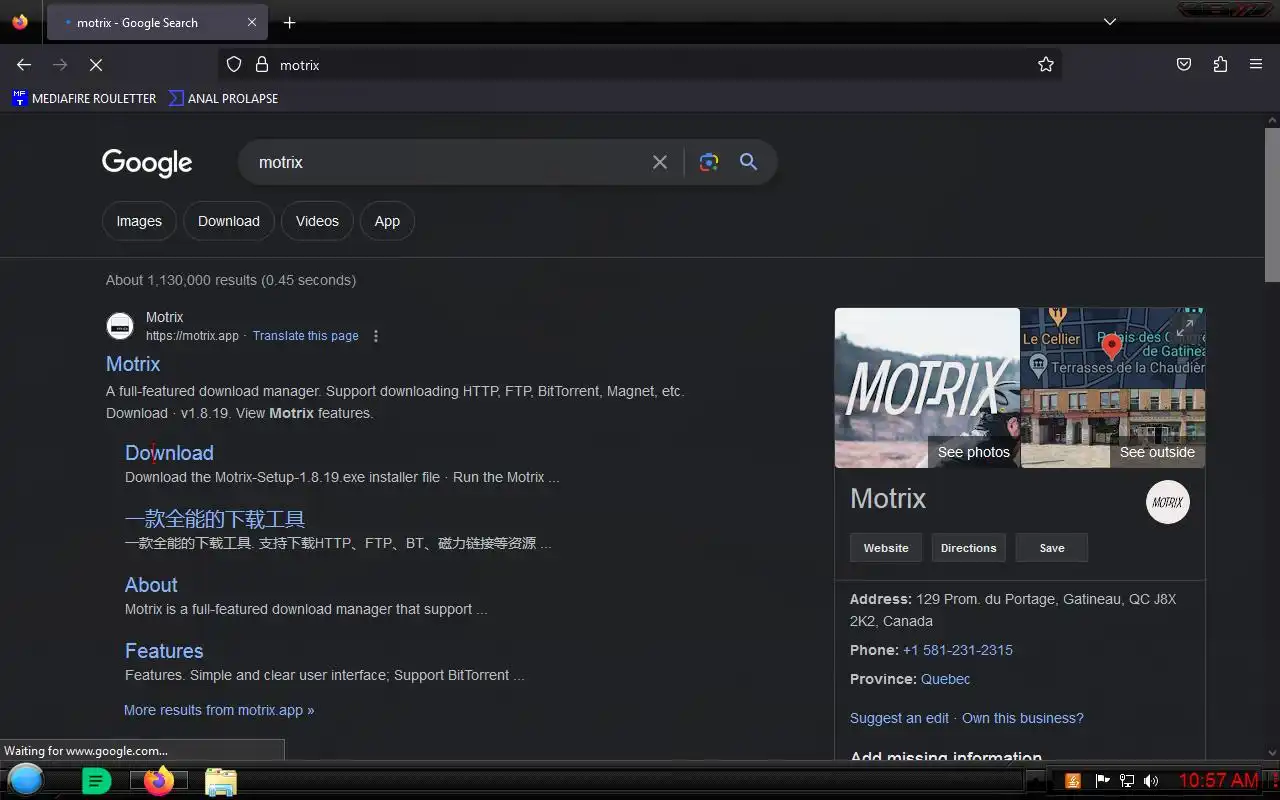Click the volume speaker tray icon
Screen dimensions: 1280x800
[1151, 781]
